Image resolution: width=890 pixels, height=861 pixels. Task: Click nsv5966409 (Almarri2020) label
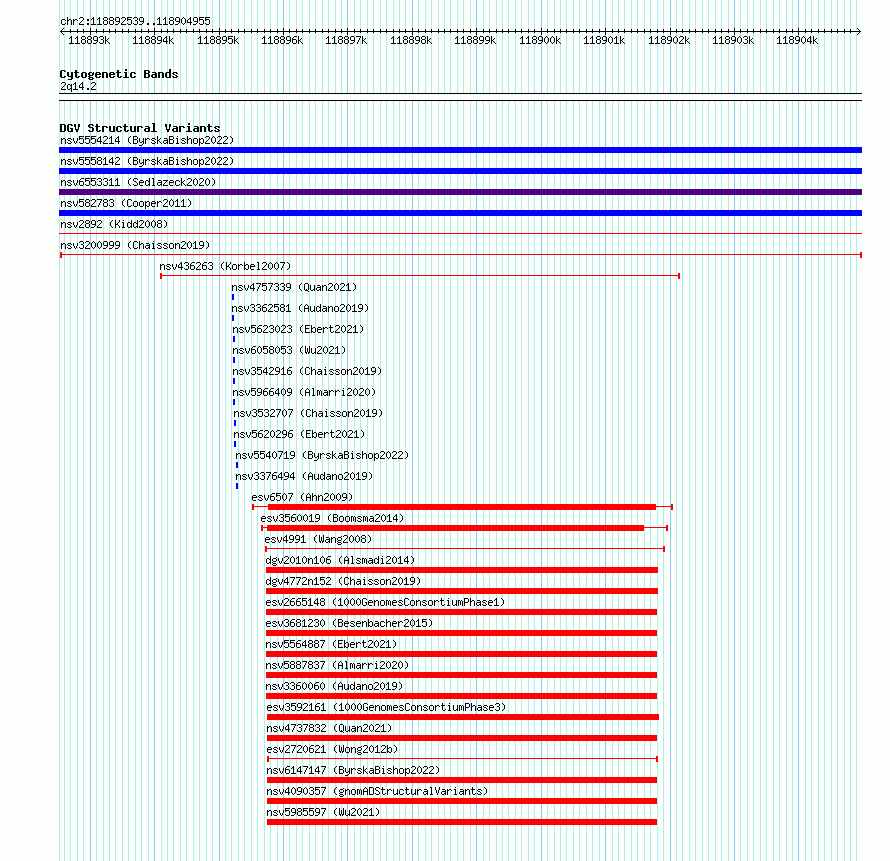pyautogui.click(x=304, y=392)
